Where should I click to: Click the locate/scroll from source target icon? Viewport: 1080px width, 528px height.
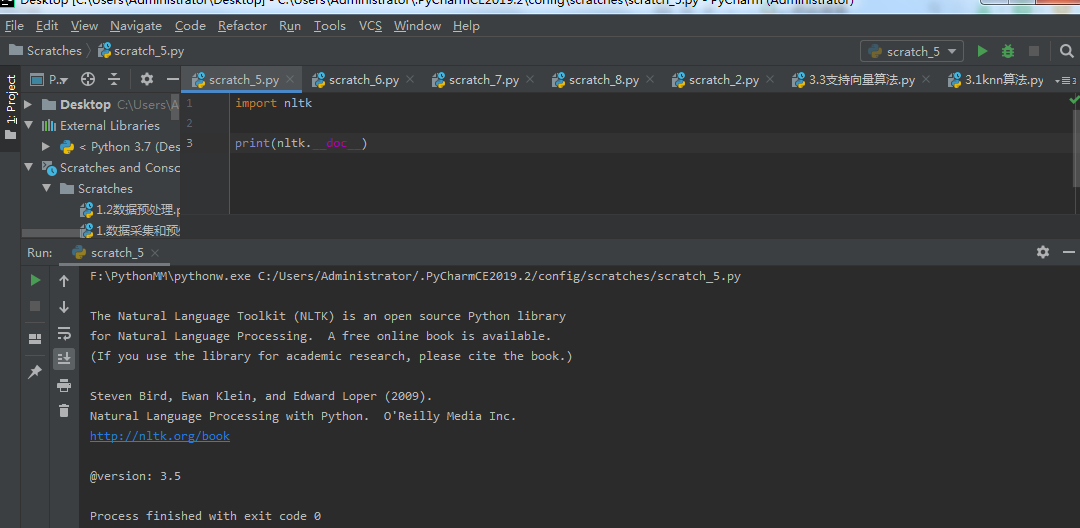87,79
